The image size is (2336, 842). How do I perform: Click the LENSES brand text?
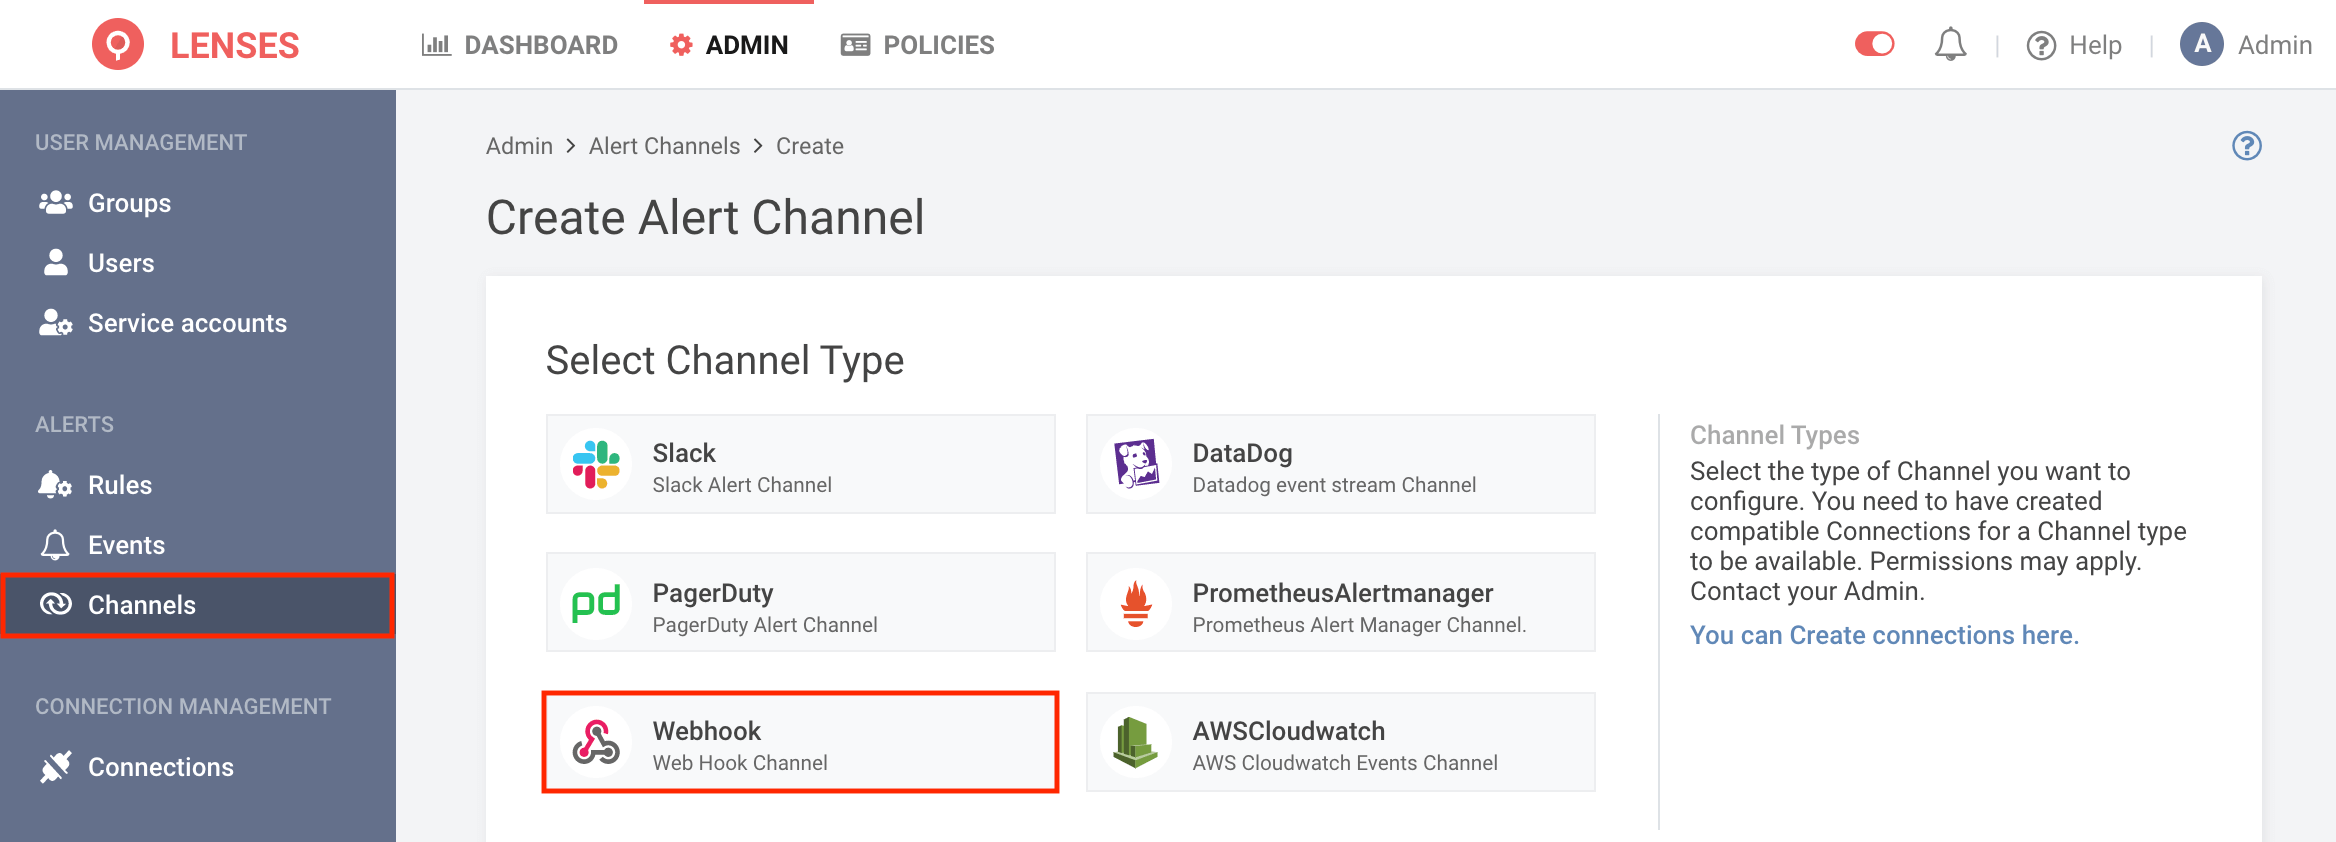235,45
